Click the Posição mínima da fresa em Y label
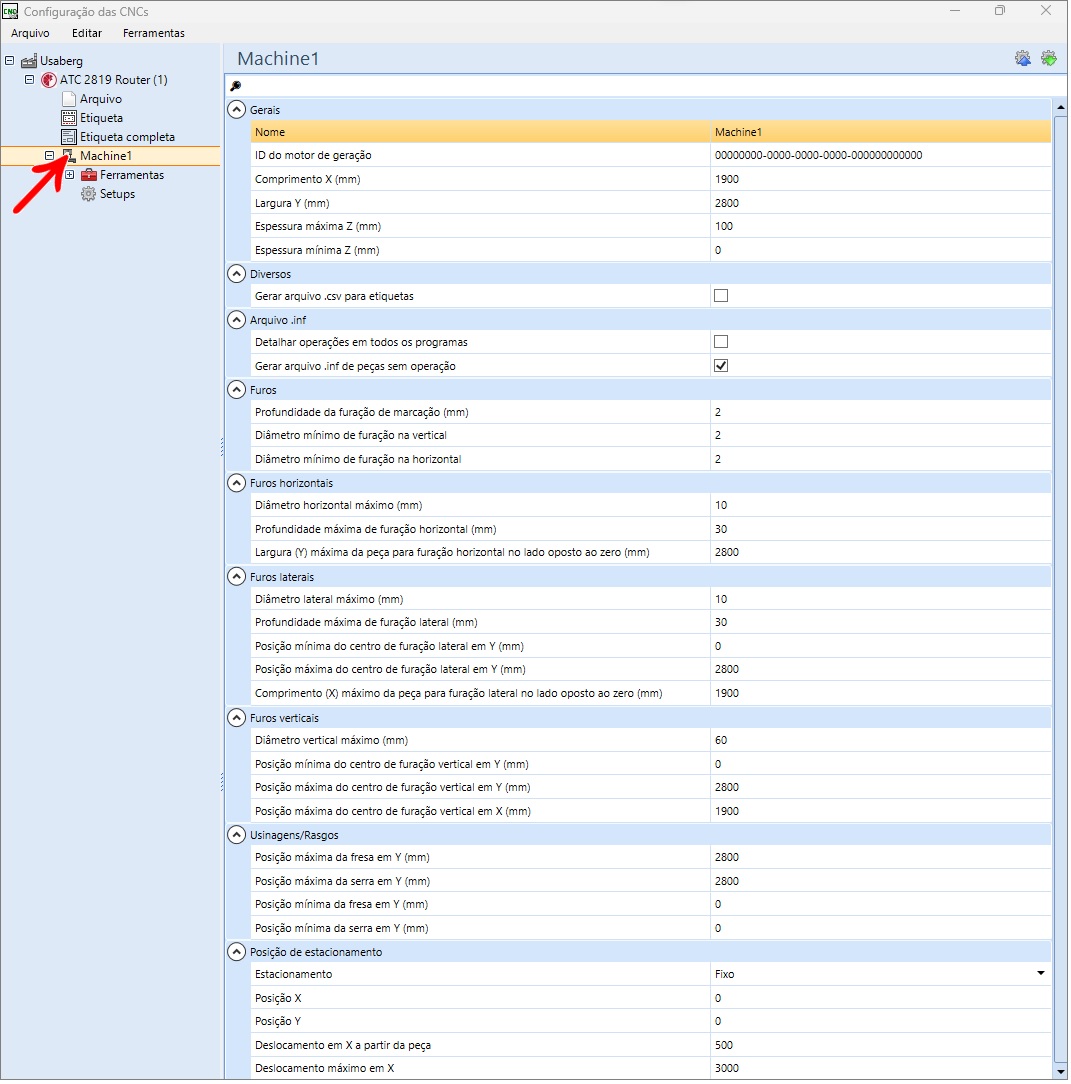Viewport: 1071px width, 1084px height. 342,906
